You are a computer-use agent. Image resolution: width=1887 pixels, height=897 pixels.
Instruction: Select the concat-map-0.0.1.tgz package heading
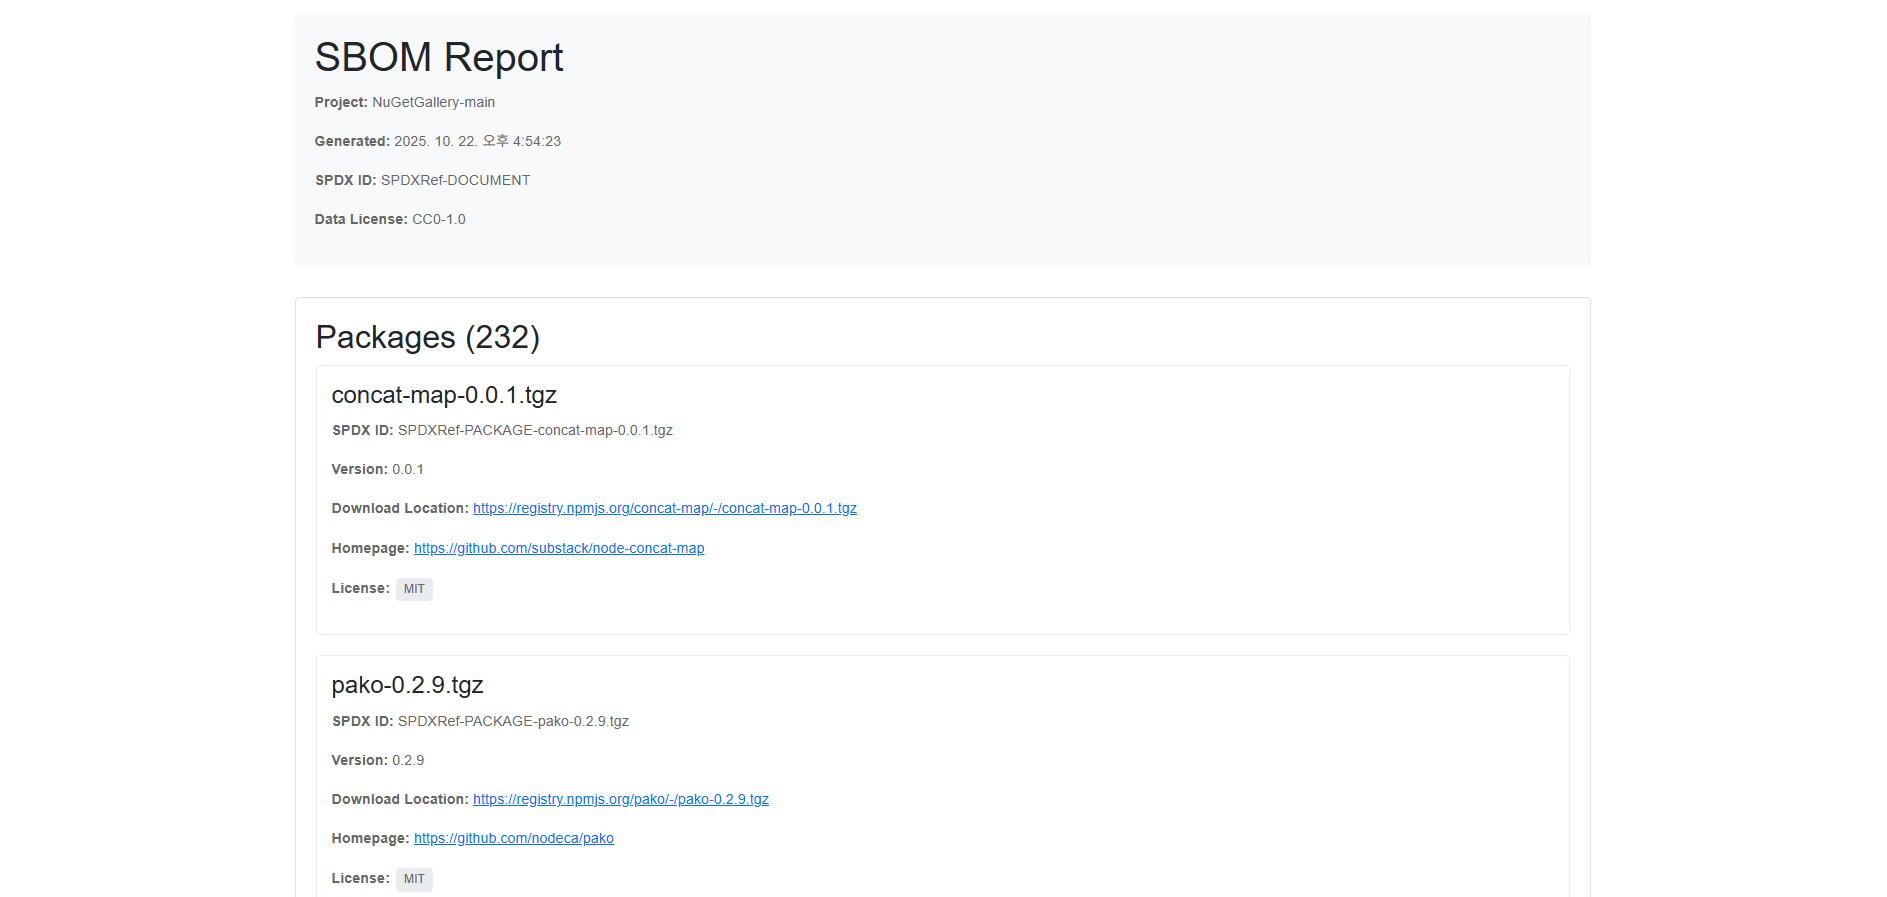(x=444, y=395)
